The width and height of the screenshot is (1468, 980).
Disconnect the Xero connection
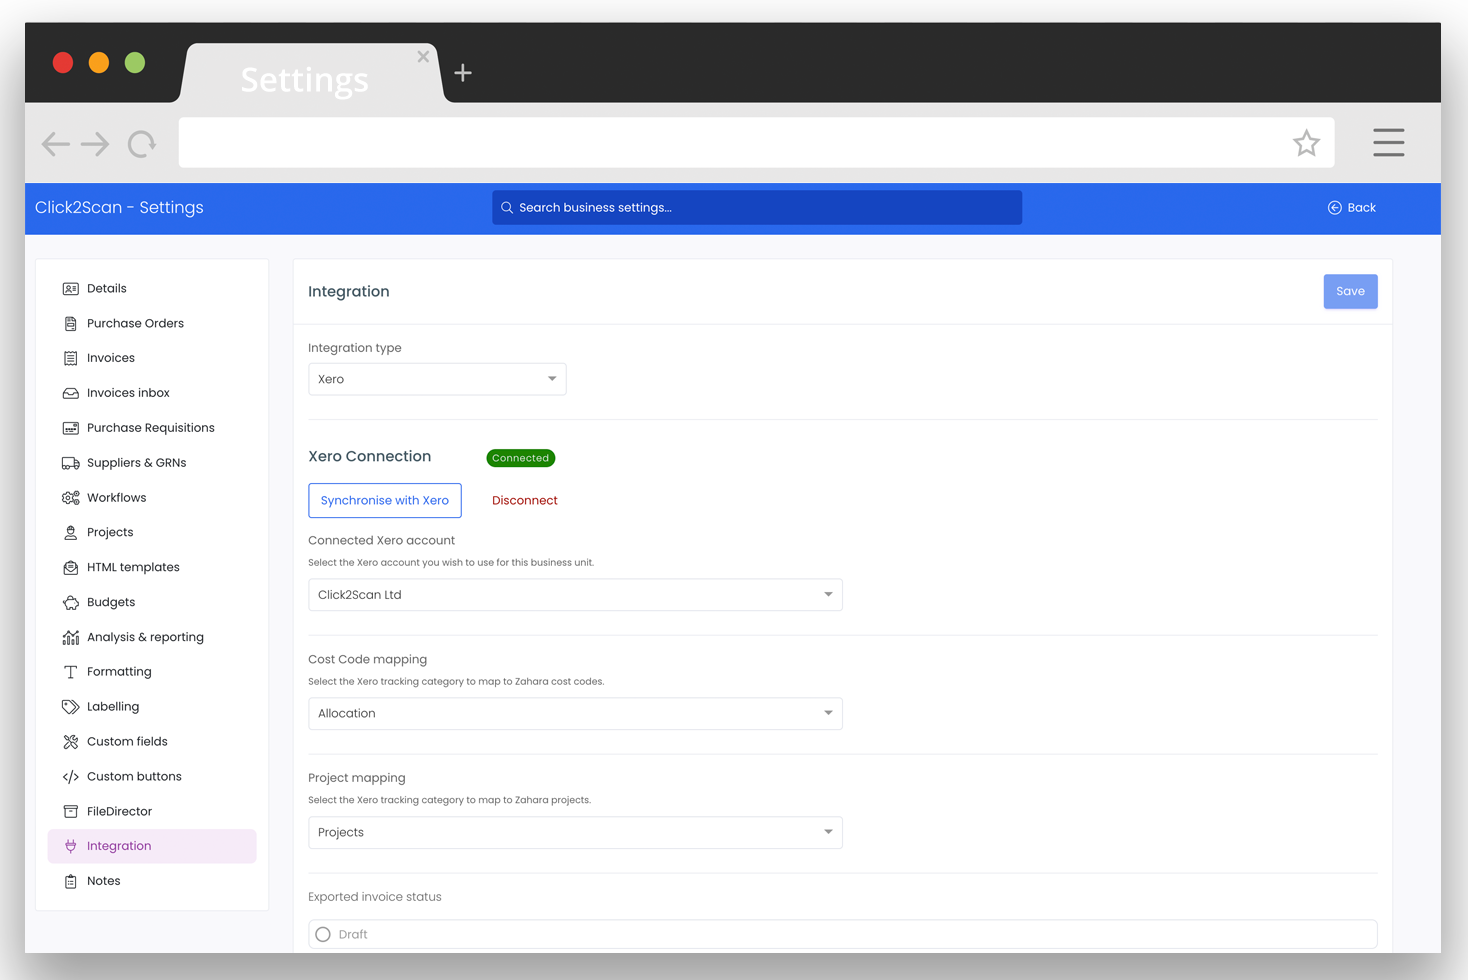click(x=524, y=500)
